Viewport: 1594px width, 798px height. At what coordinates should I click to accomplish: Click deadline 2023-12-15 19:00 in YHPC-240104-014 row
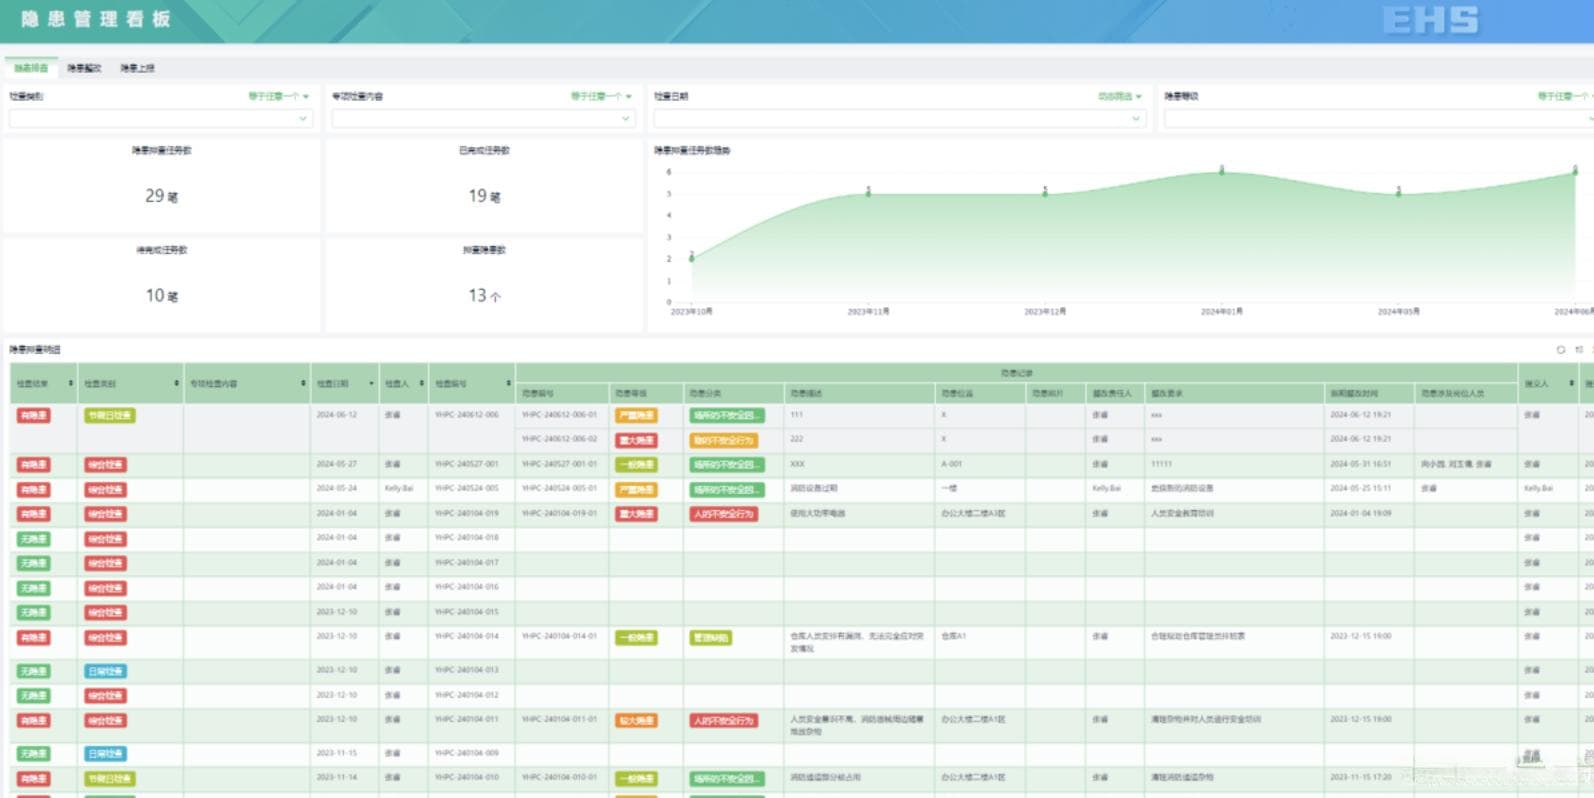pos(1360,636)
